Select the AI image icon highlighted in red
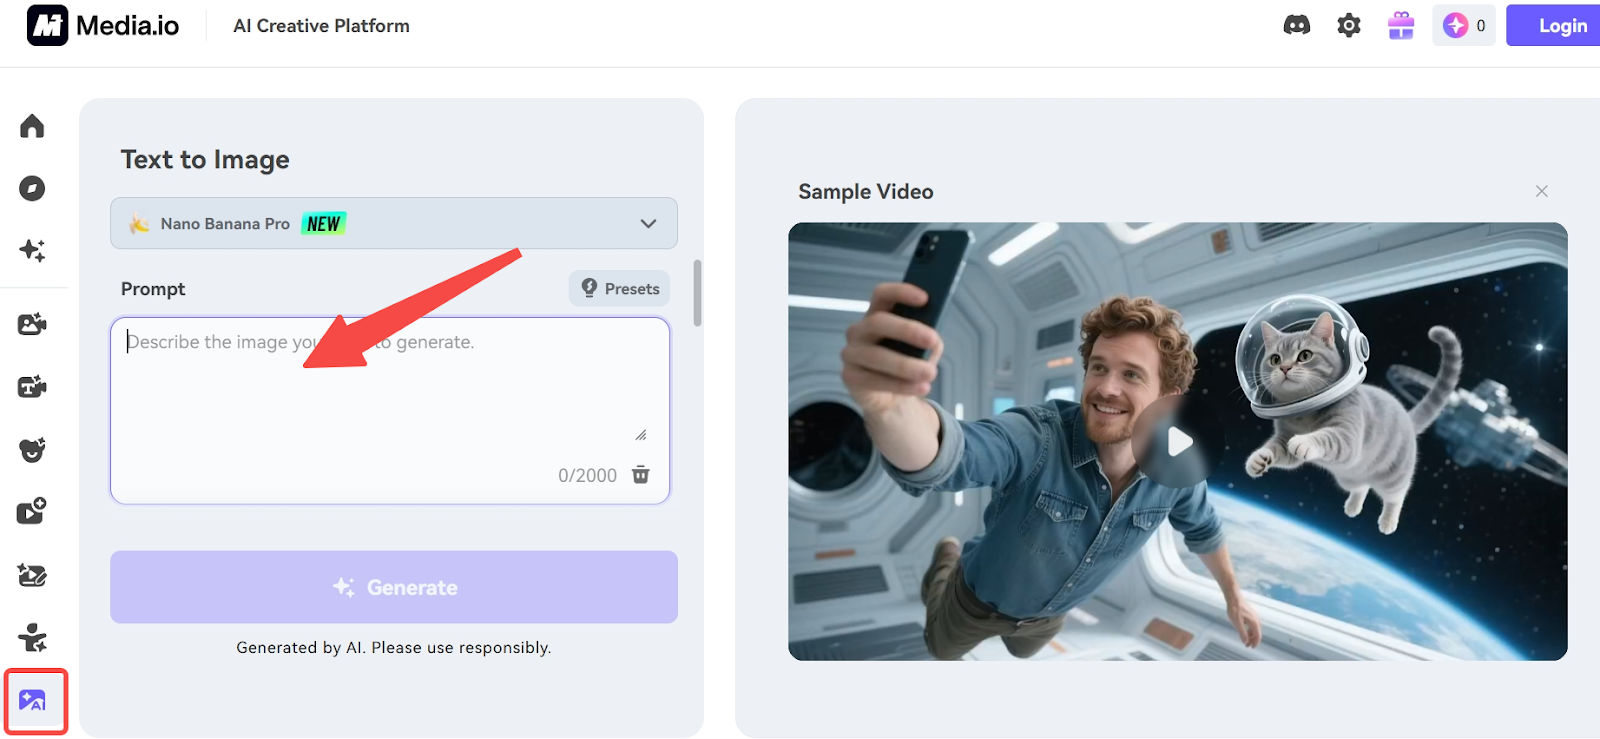This screenshot has height=739, width=1600. (33, 701)
